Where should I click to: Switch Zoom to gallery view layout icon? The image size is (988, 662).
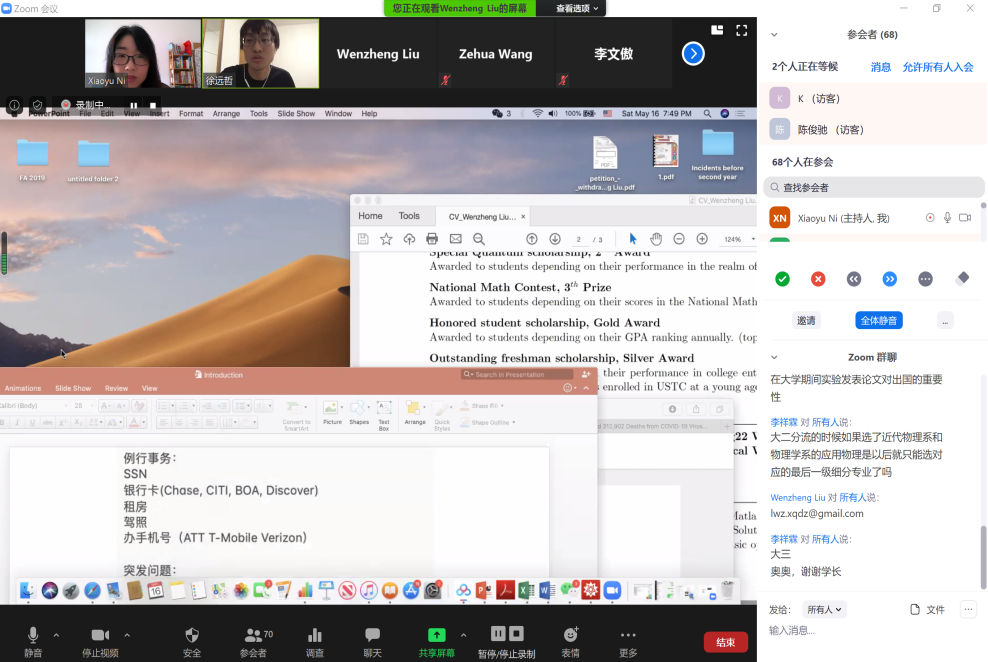(x=717, y=30)
